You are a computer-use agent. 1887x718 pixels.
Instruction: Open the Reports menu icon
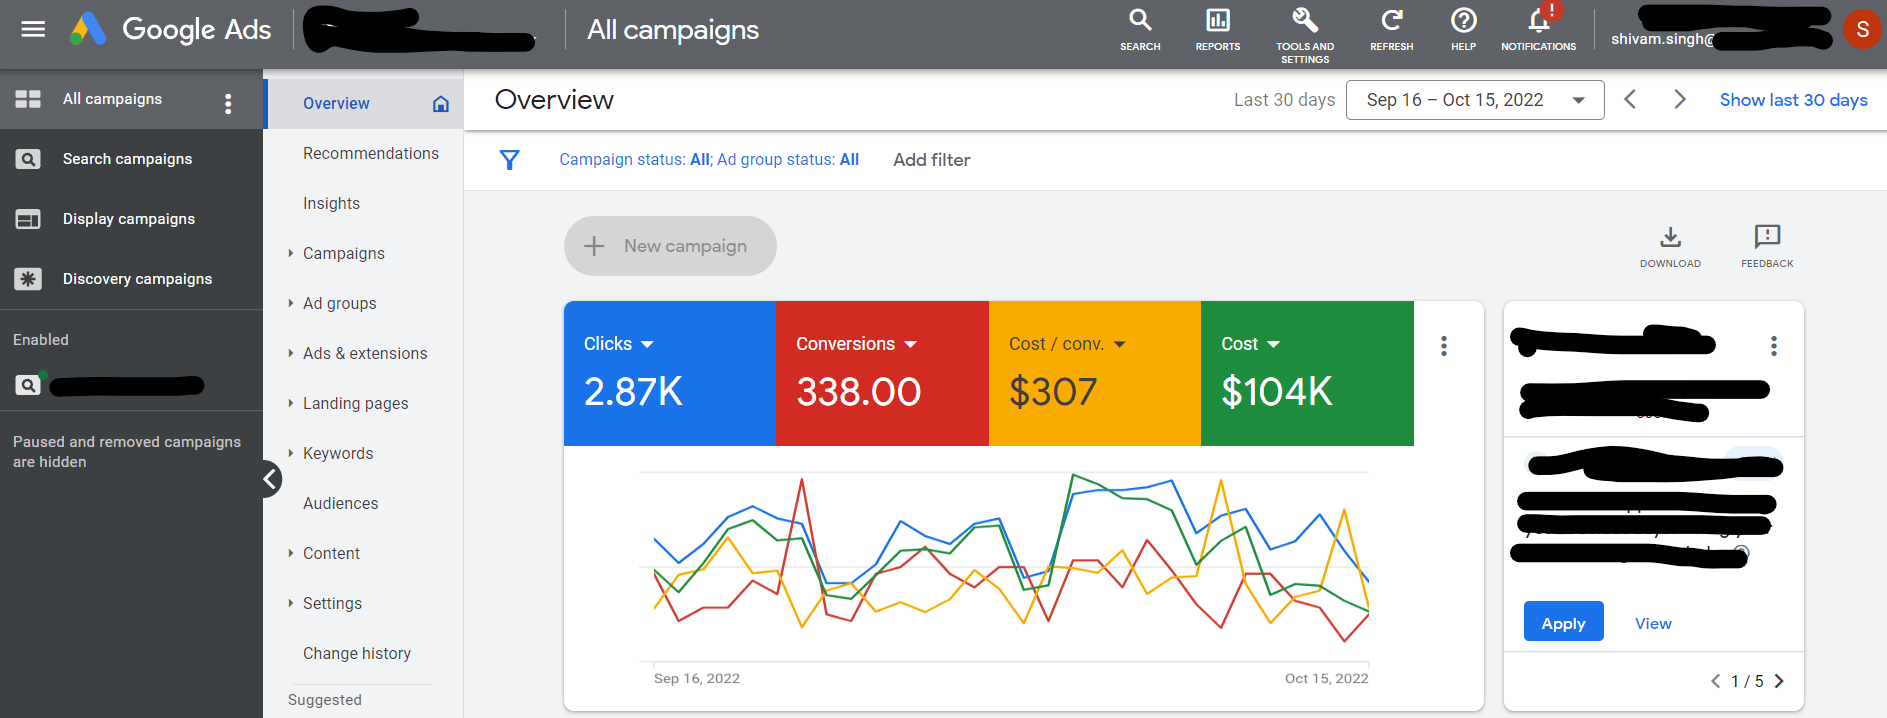[1218, 30]
